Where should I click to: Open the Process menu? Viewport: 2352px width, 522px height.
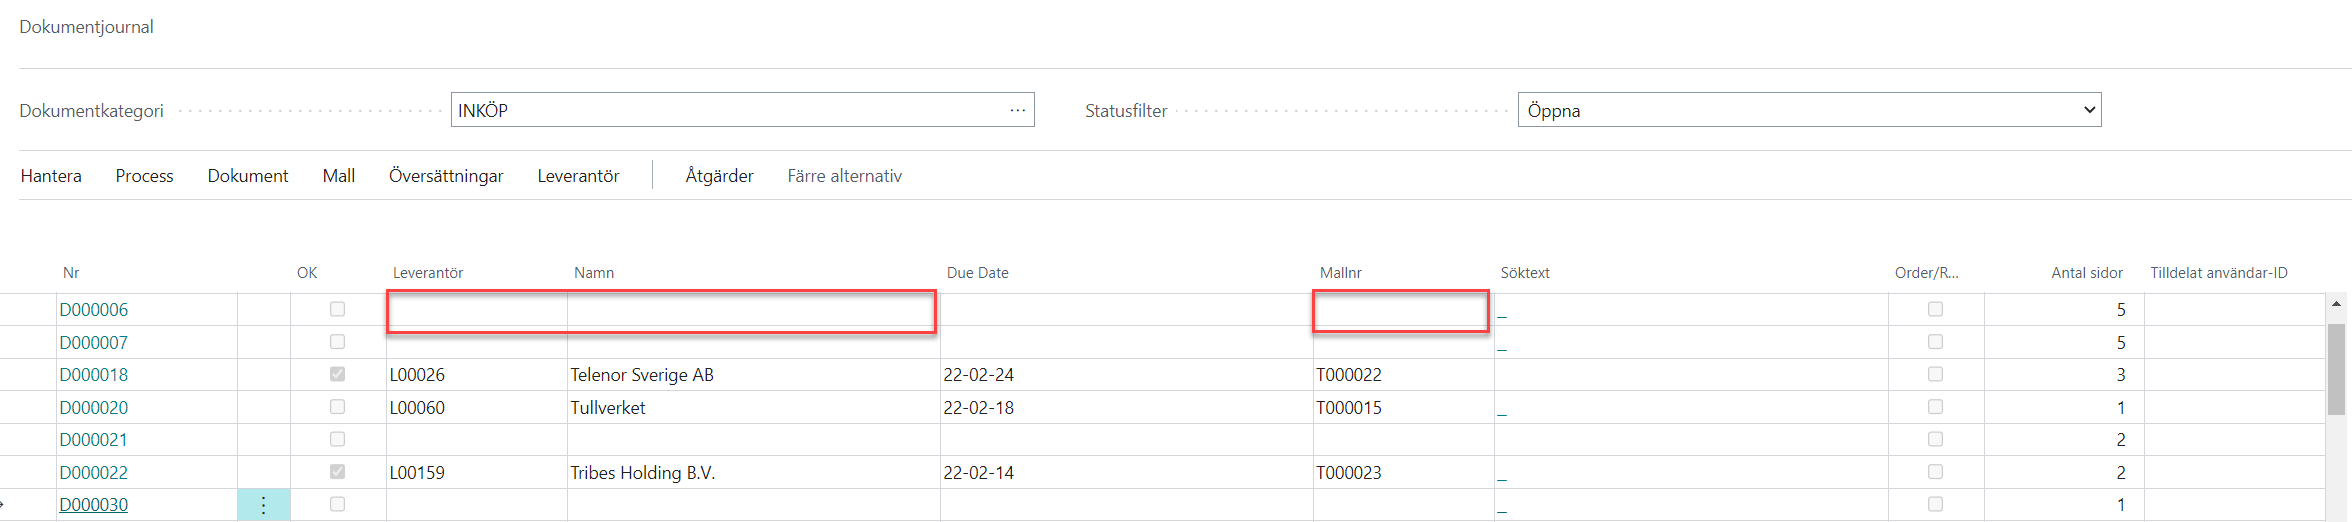tap(144, 176)
